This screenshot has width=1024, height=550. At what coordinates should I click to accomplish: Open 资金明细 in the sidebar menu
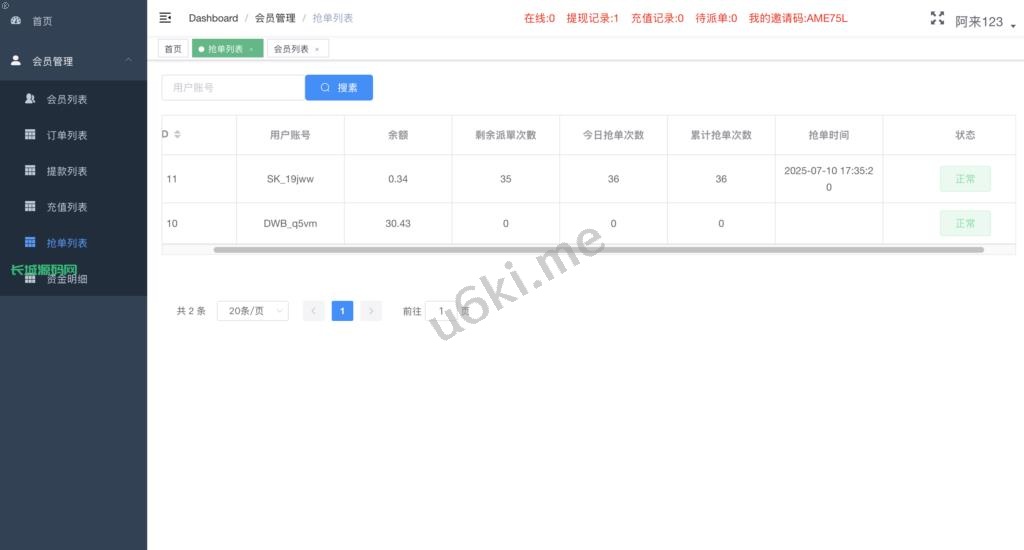pos(67,280)
